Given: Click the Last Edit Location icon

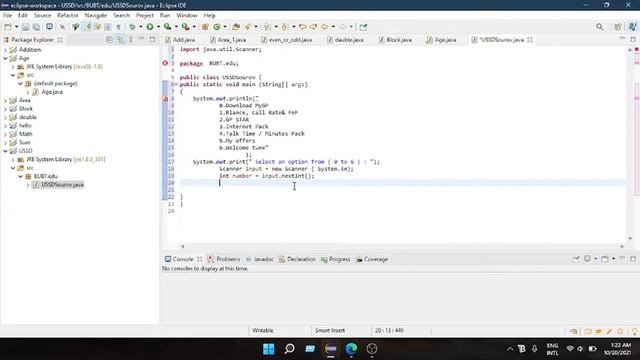Looking at the screenshot, I should [x=302, y=27].
